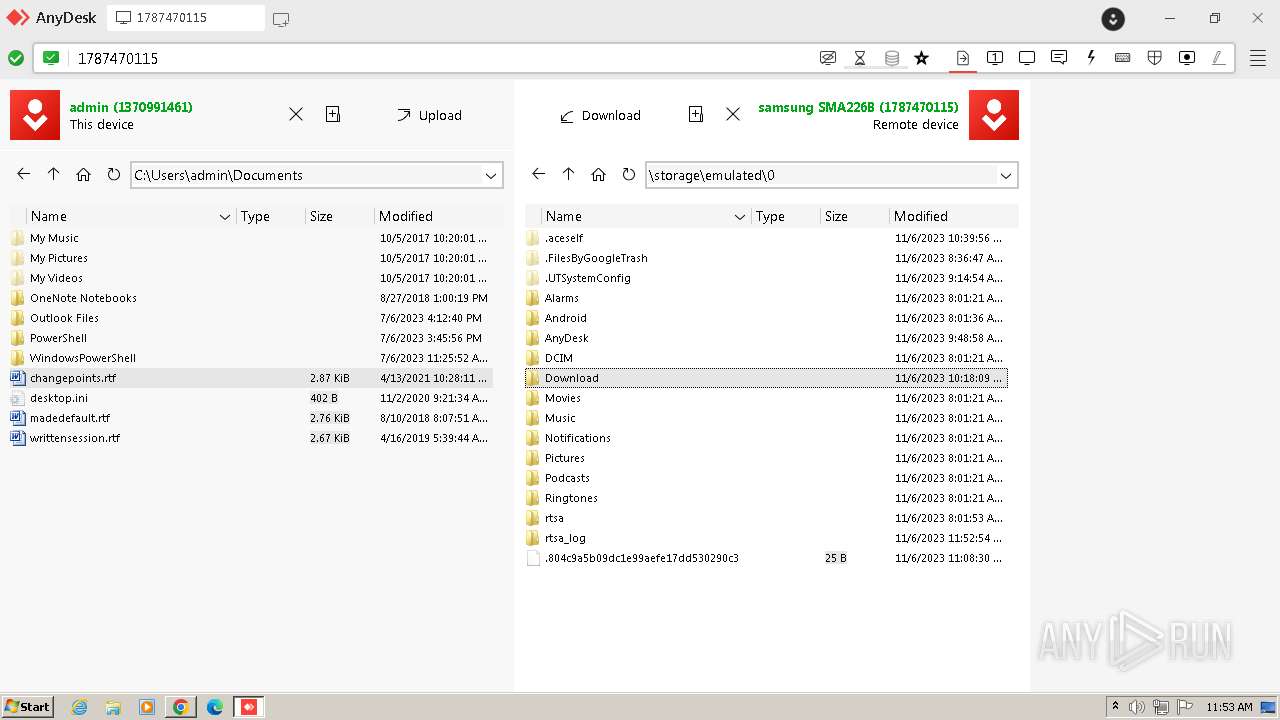This screenshot has height=720, width=1280.
Task: Open the whiteboard pen icon
Action: coord(1219,58)
